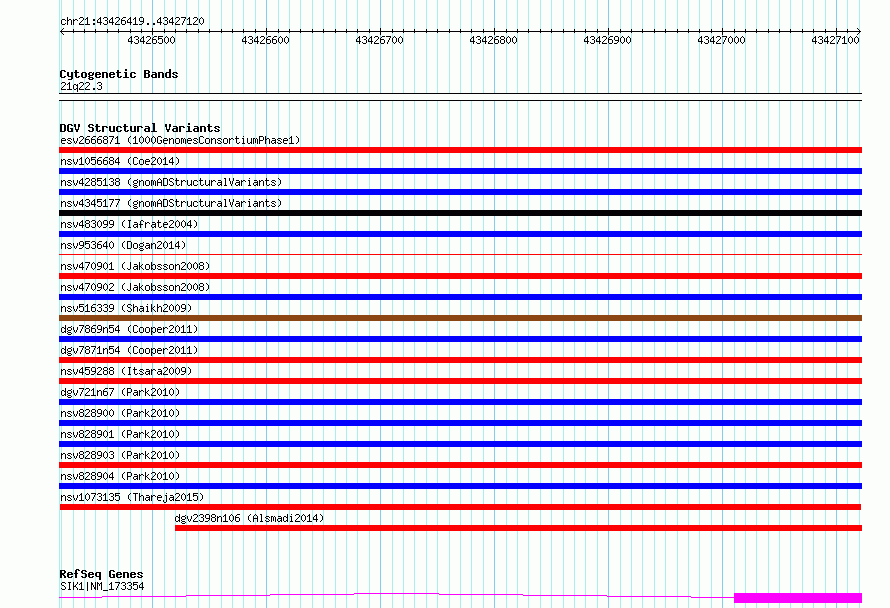The image size is (890, 608).
Task: Select nsv516339 (Shaikh2009) label
Action: [126, 308]
